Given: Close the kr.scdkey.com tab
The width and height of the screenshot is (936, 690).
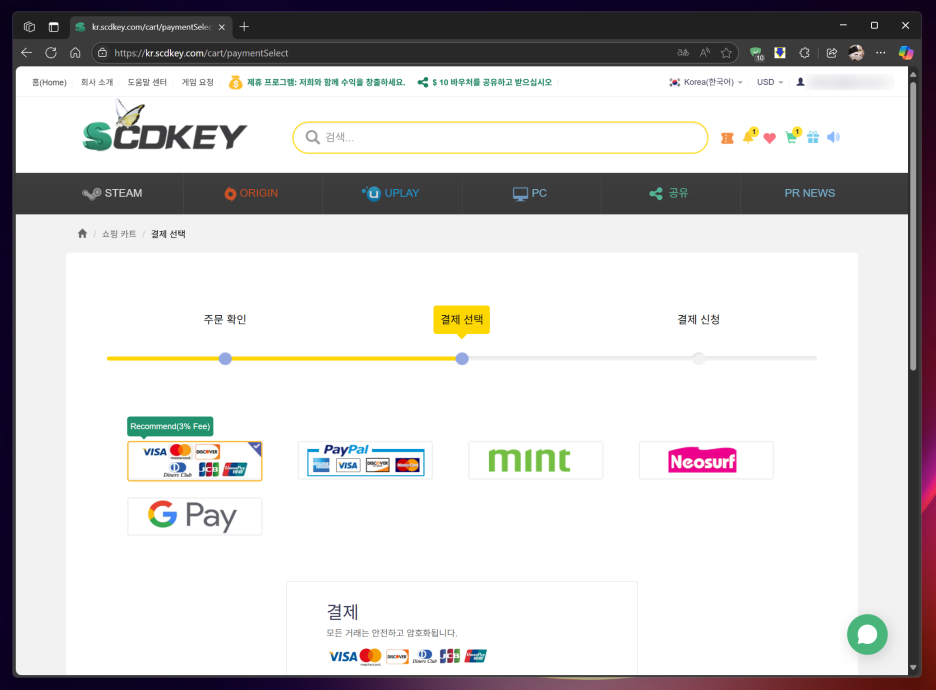Looking at the screenshot, I should coord(221,27).
